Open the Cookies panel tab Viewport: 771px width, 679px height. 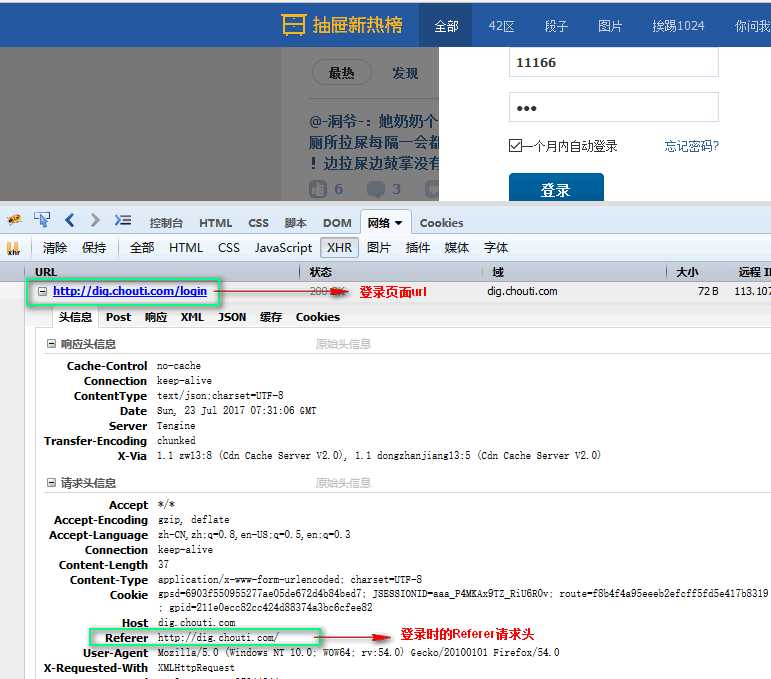(441, 223)
